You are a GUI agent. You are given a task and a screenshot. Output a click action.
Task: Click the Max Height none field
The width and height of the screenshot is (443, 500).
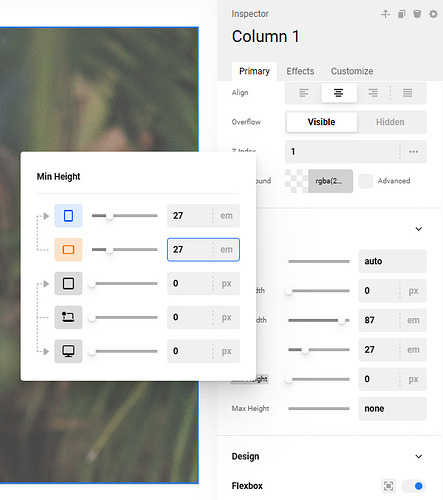coord(392,408)
